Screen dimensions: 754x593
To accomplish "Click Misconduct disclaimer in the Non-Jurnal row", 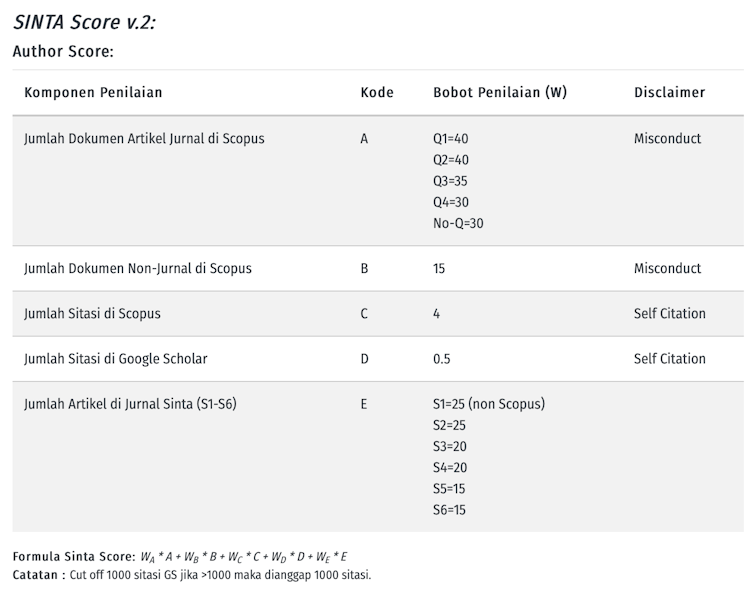I will coord(667,269).
